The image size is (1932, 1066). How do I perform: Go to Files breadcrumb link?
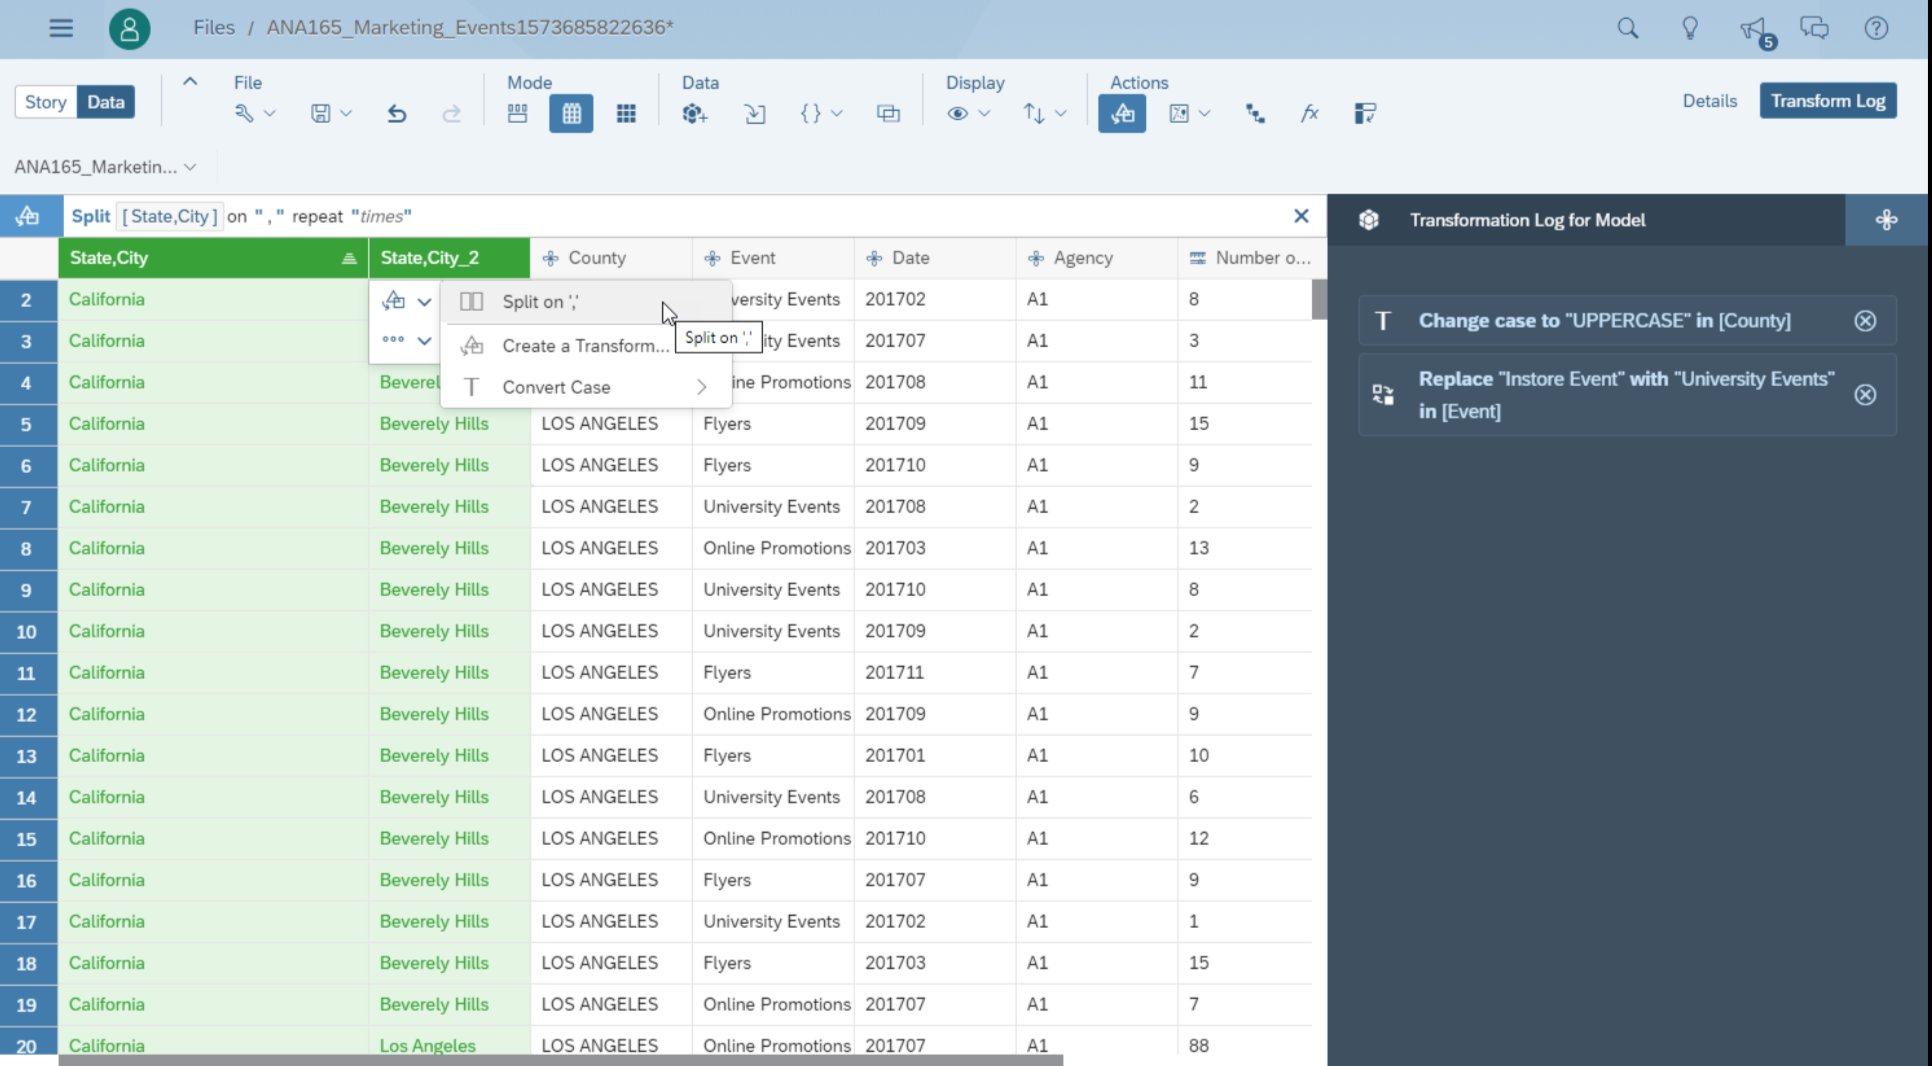214,27
